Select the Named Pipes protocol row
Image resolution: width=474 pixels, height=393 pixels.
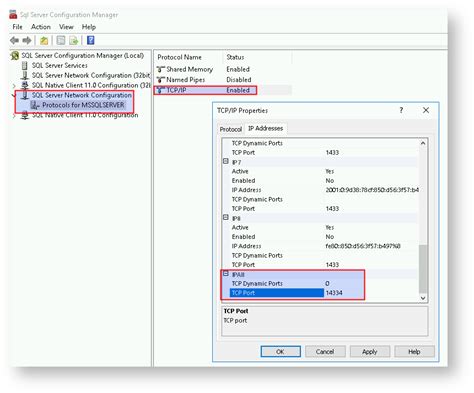pyautogui.click(x=204, y=80)
